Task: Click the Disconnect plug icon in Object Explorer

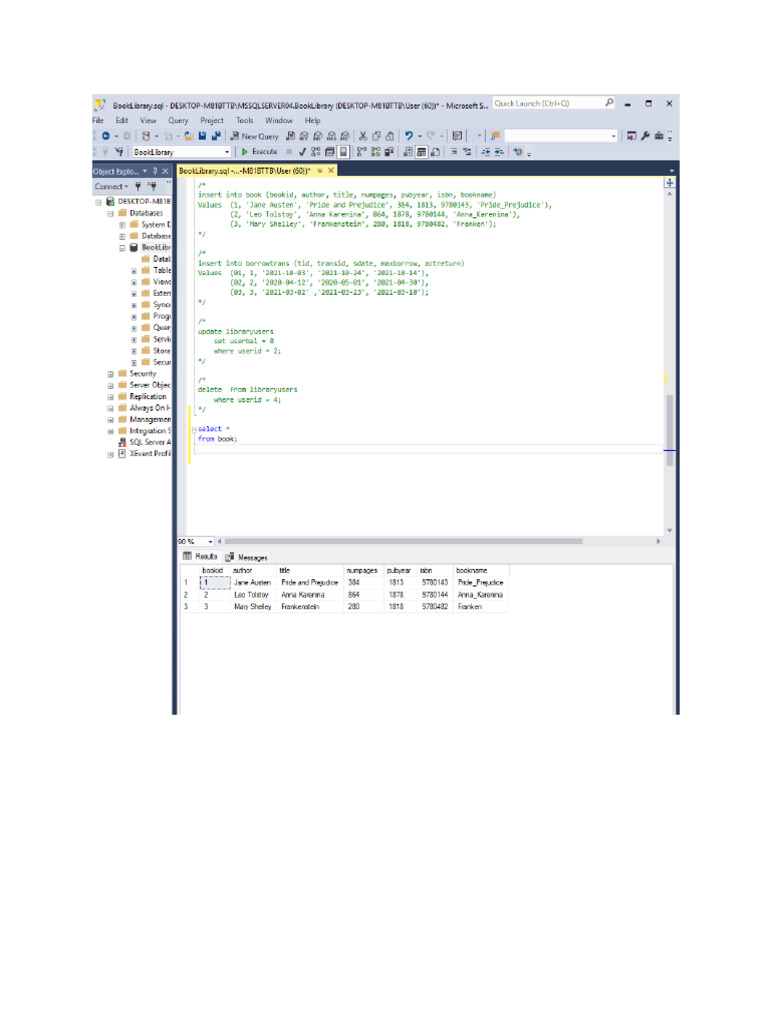Action: click(152, 187)
